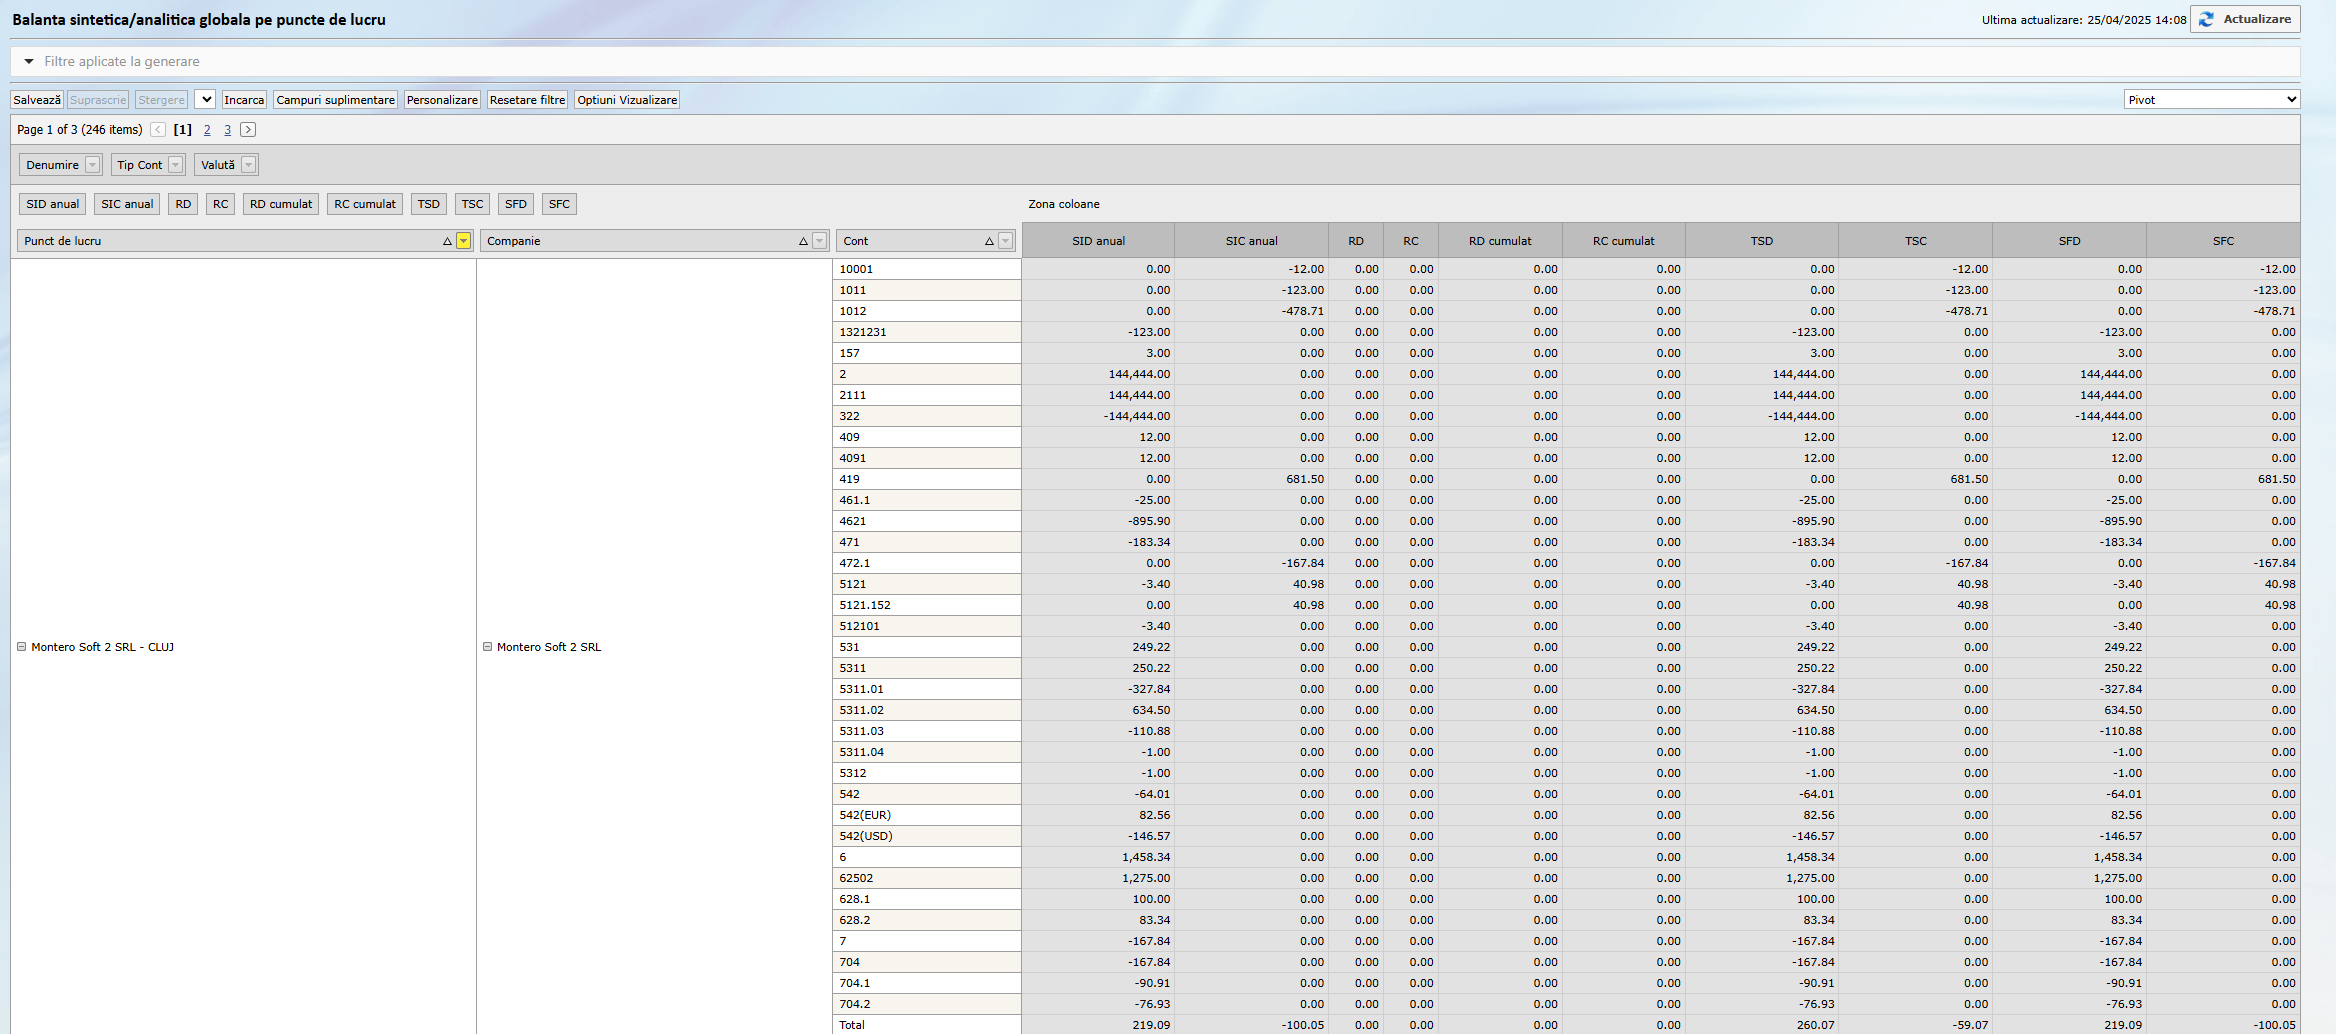Collapse the Montero Soft 2 SRL - CLUJ row
Screen dimensions: 2336x1034
(x=21, y=647)
